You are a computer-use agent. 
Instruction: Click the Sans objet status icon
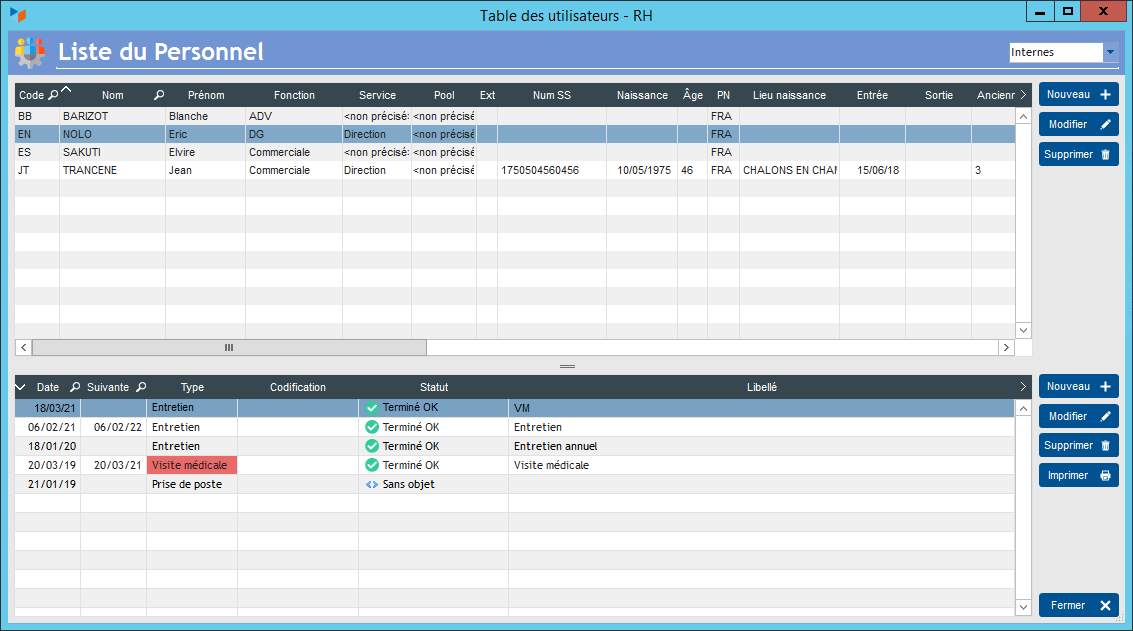click(372, 484)
